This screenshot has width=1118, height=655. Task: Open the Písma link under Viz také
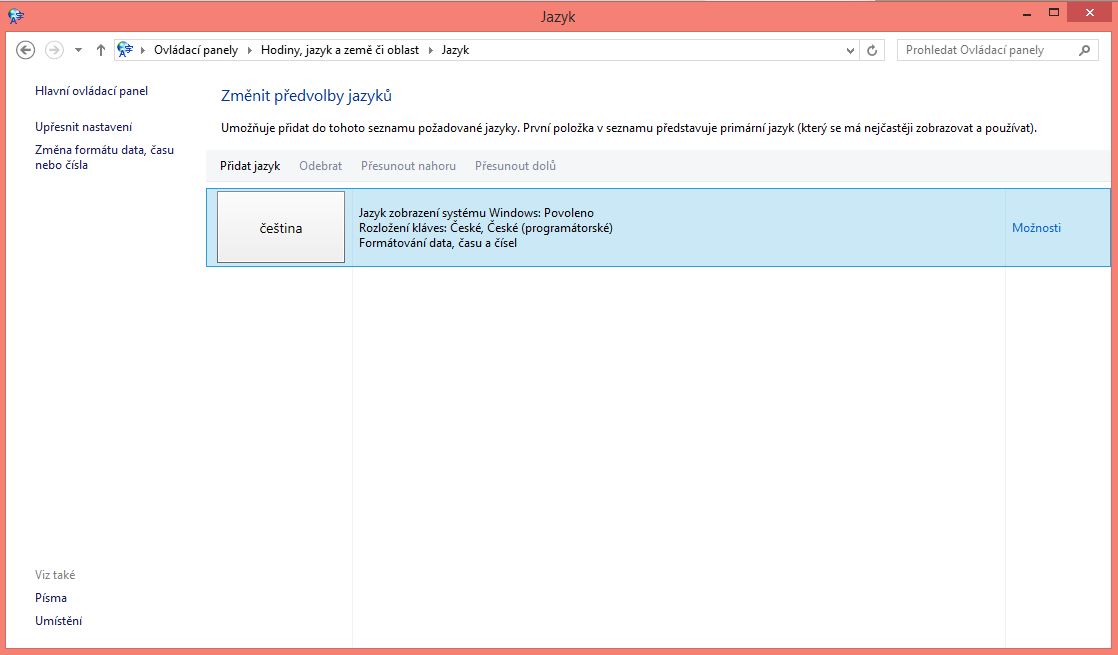(51, 598)
